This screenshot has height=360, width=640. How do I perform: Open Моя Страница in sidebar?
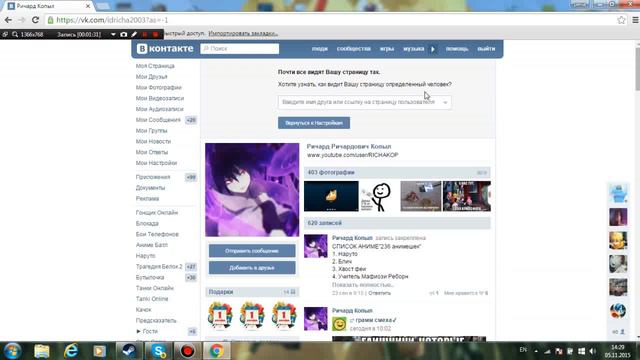pos(155,66)
